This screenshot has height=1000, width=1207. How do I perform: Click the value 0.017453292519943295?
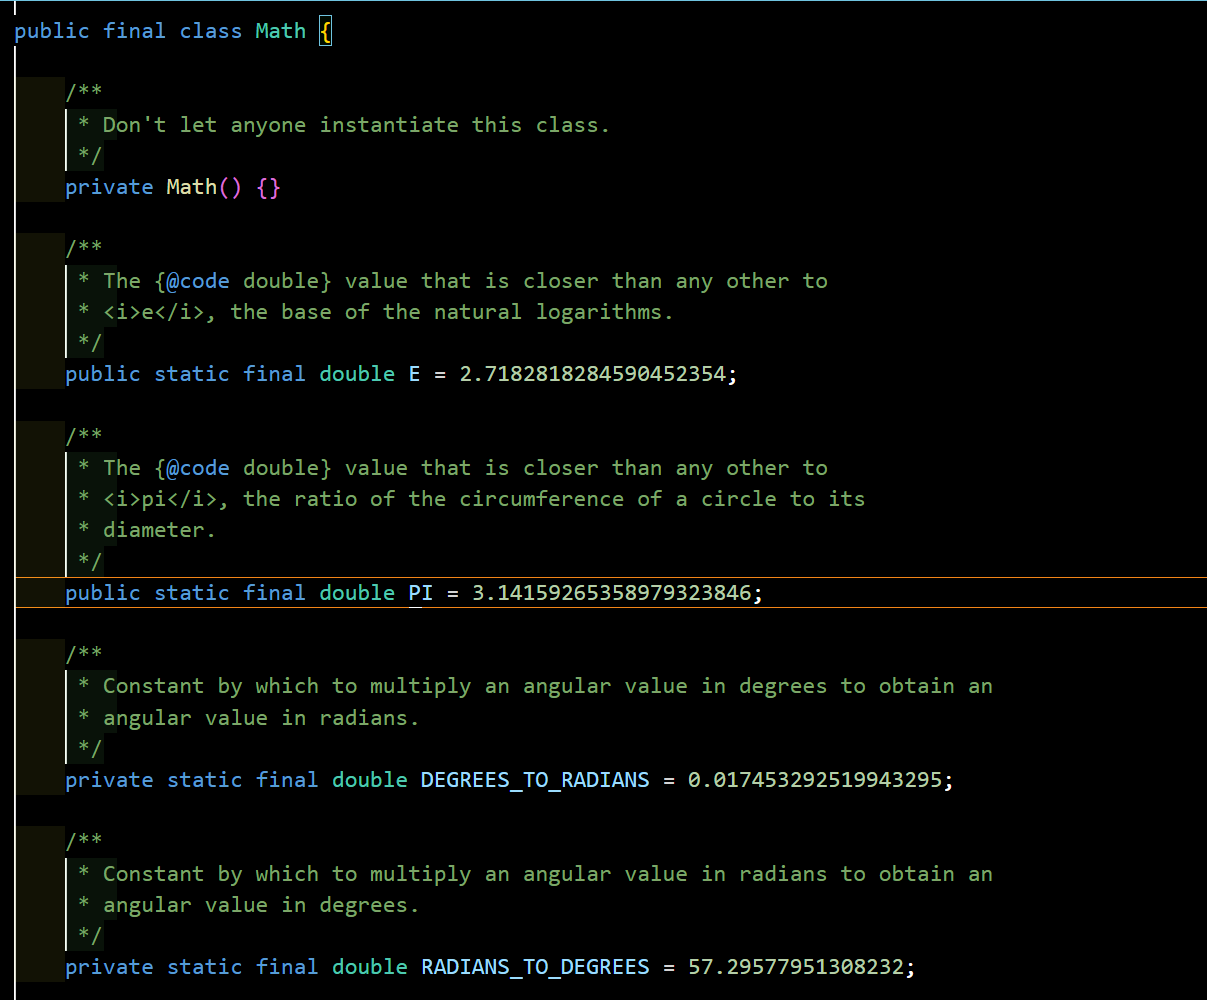point(814,780)
